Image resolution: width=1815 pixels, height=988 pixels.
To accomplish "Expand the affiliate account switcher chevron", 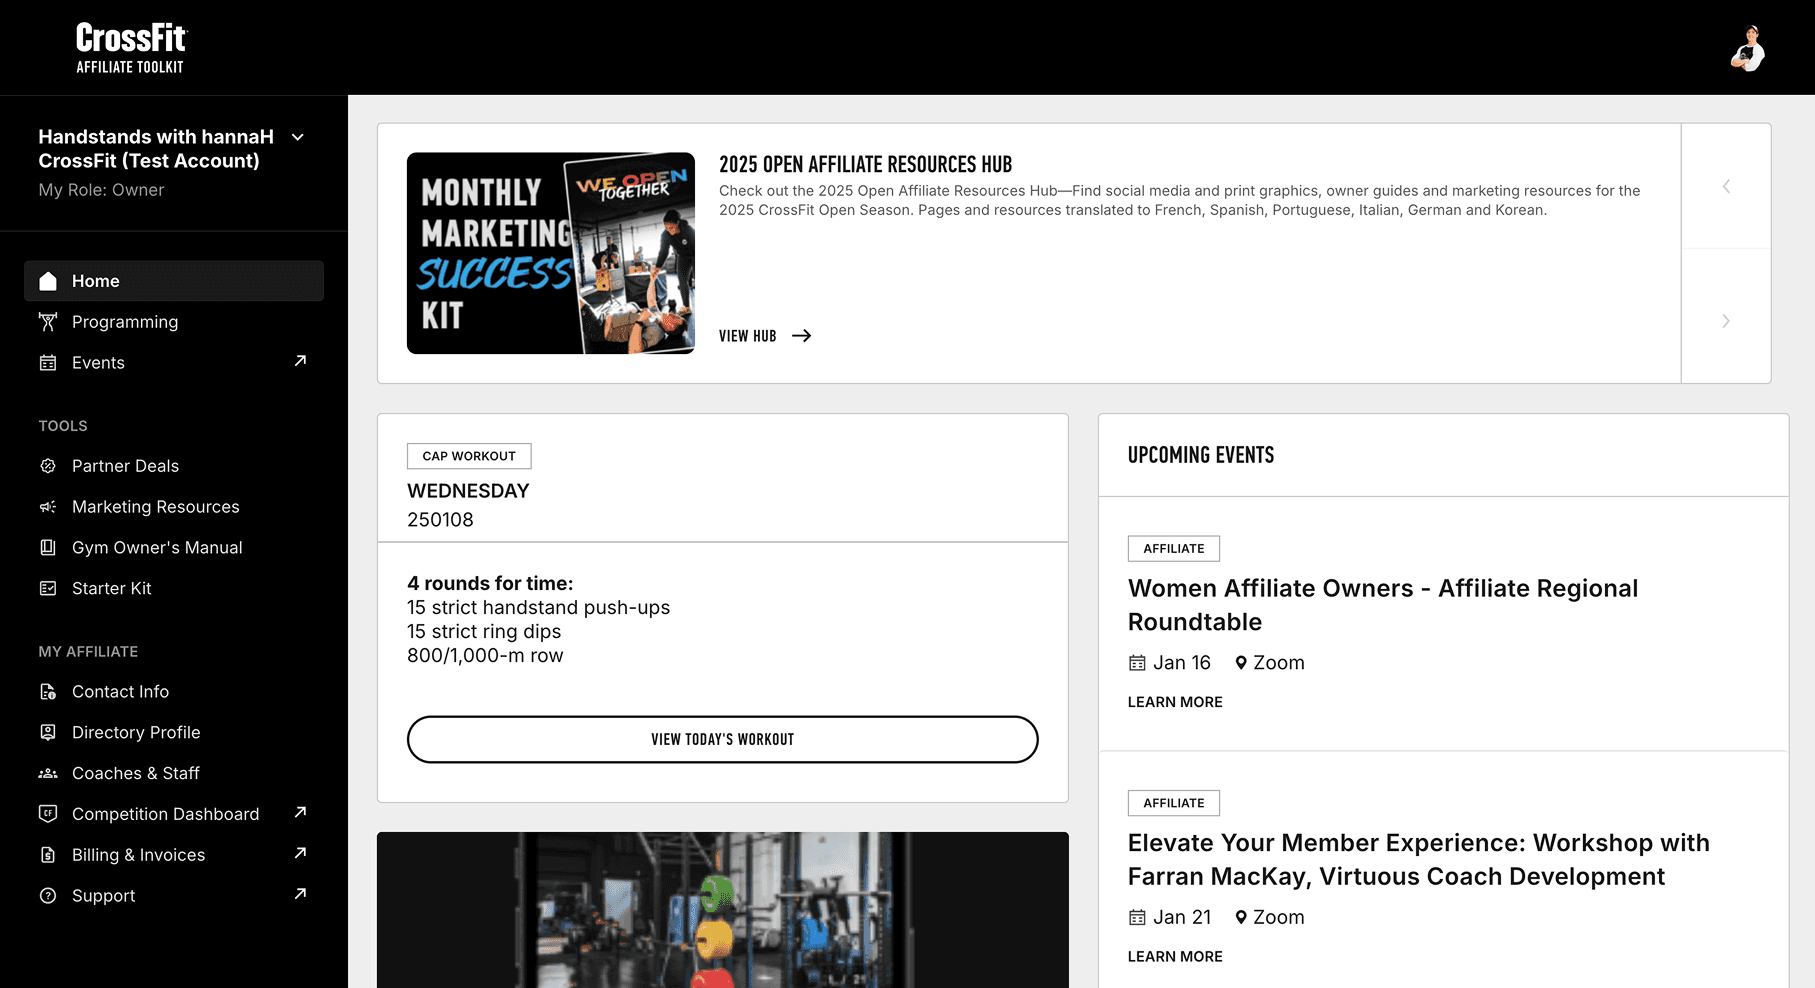I will pyautogui.click(x=297, y=137).
